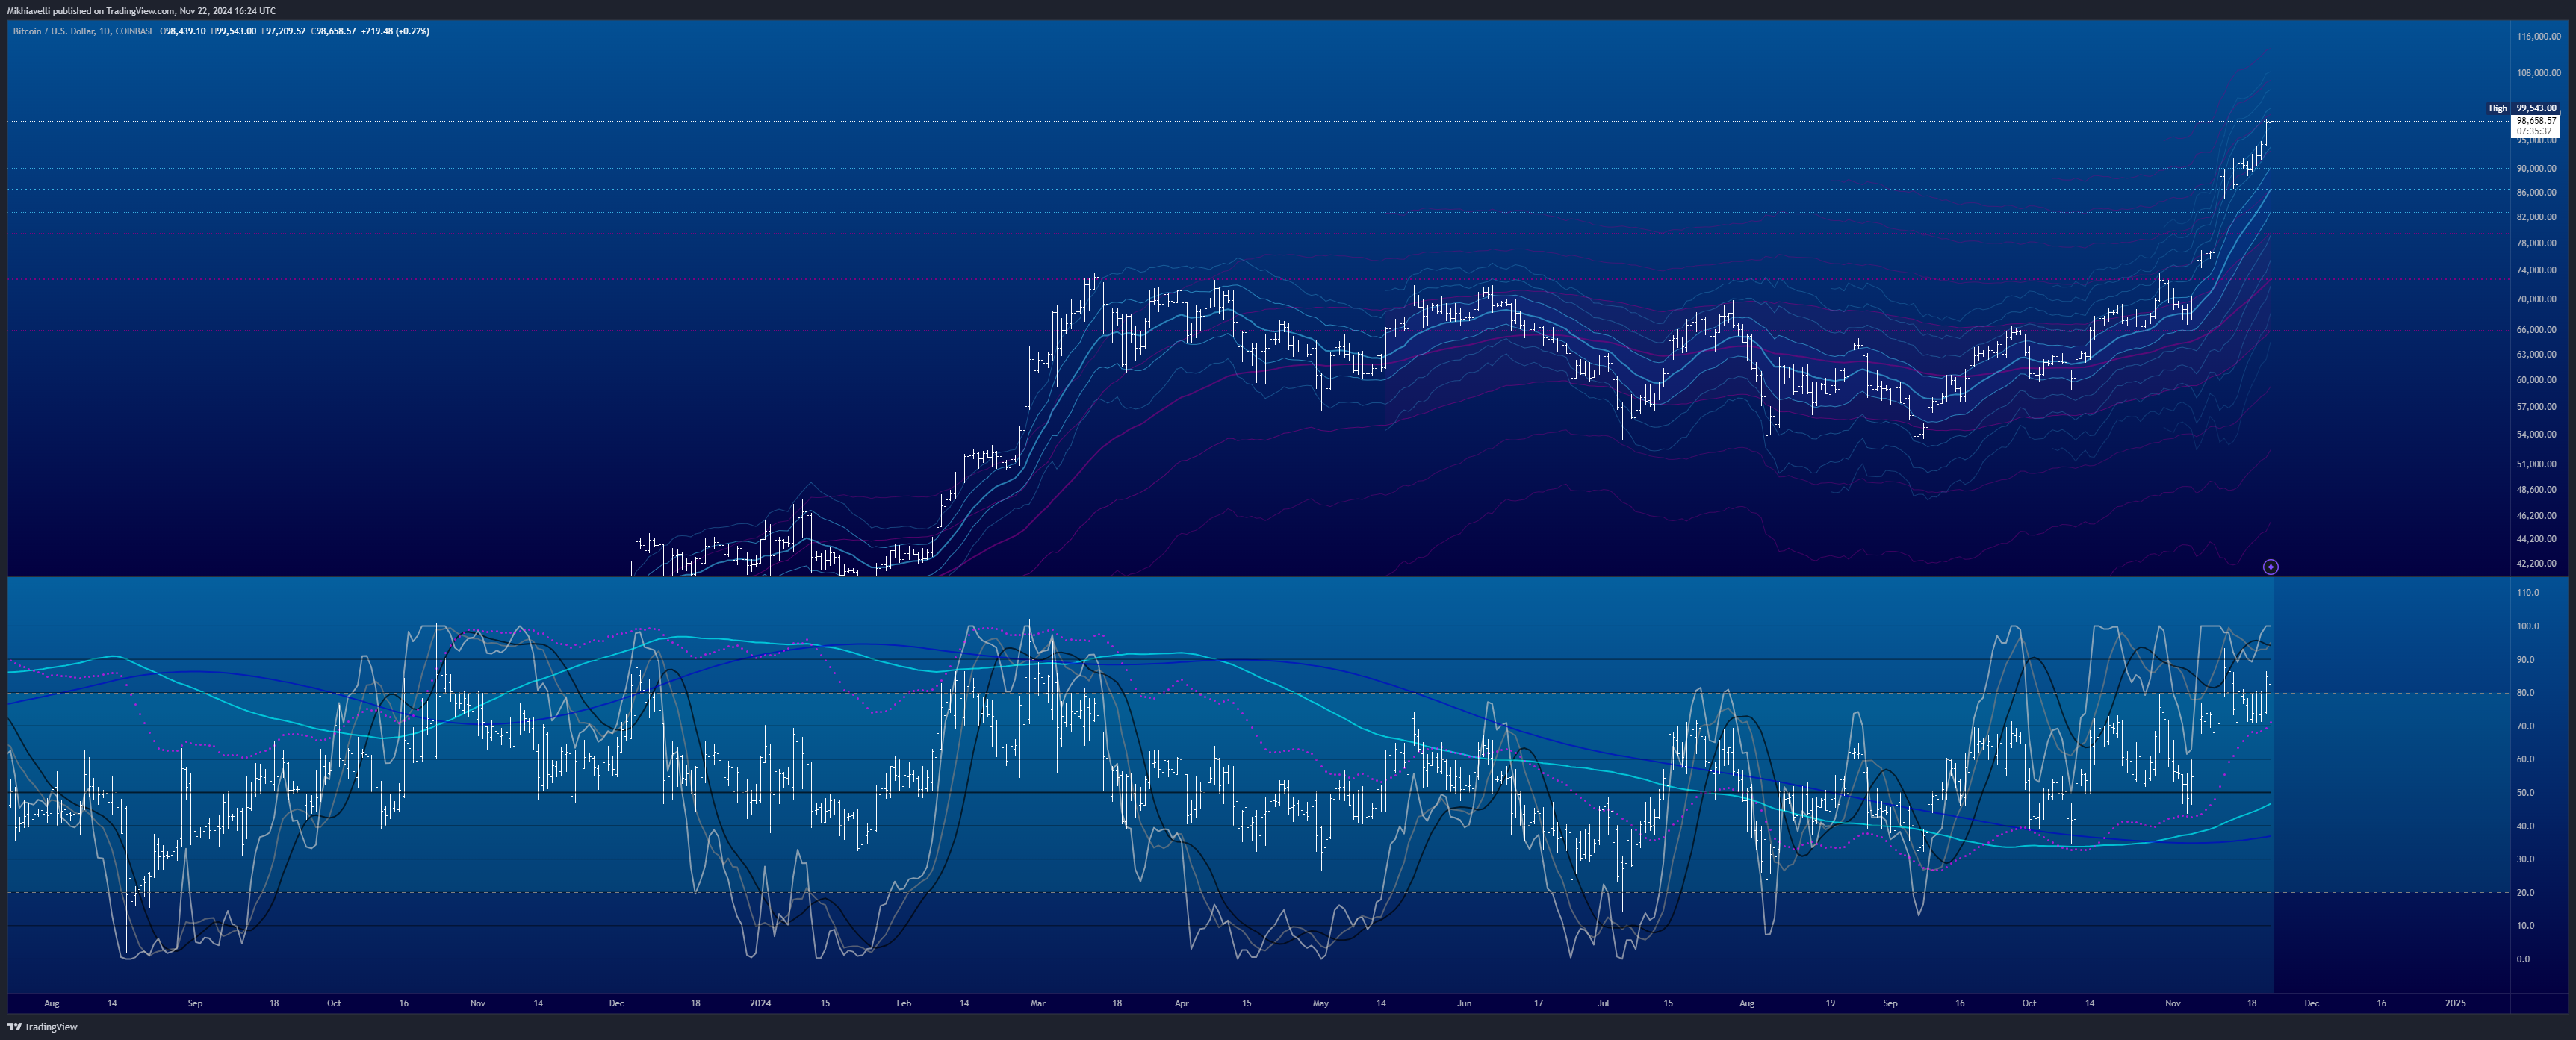
Task: Click the High price label tag
Action: [2498, 108]
